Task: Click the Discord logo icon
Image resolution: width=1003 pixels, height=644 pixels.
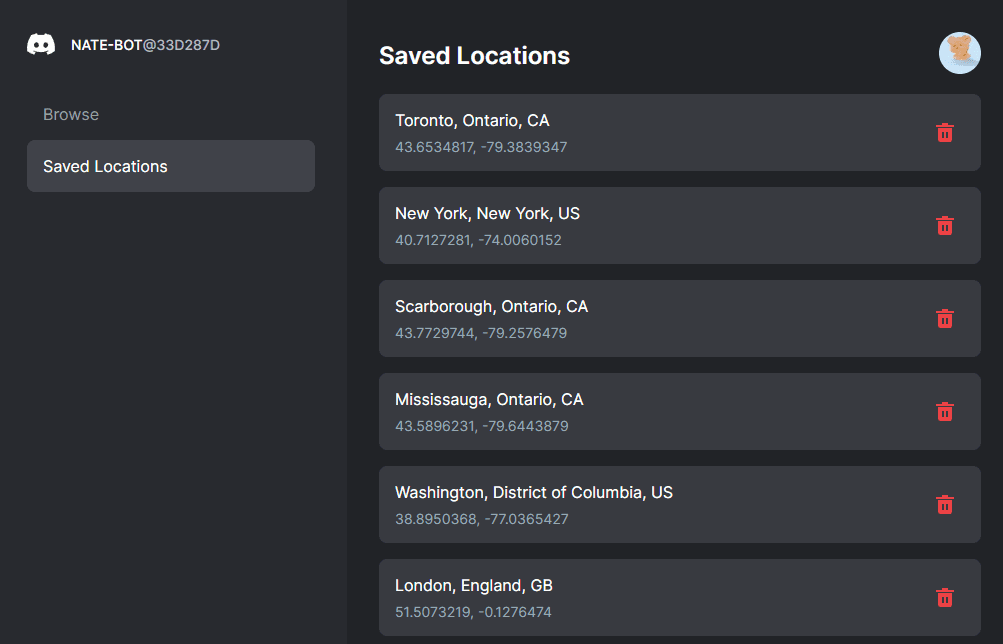Action: [41, 44]
